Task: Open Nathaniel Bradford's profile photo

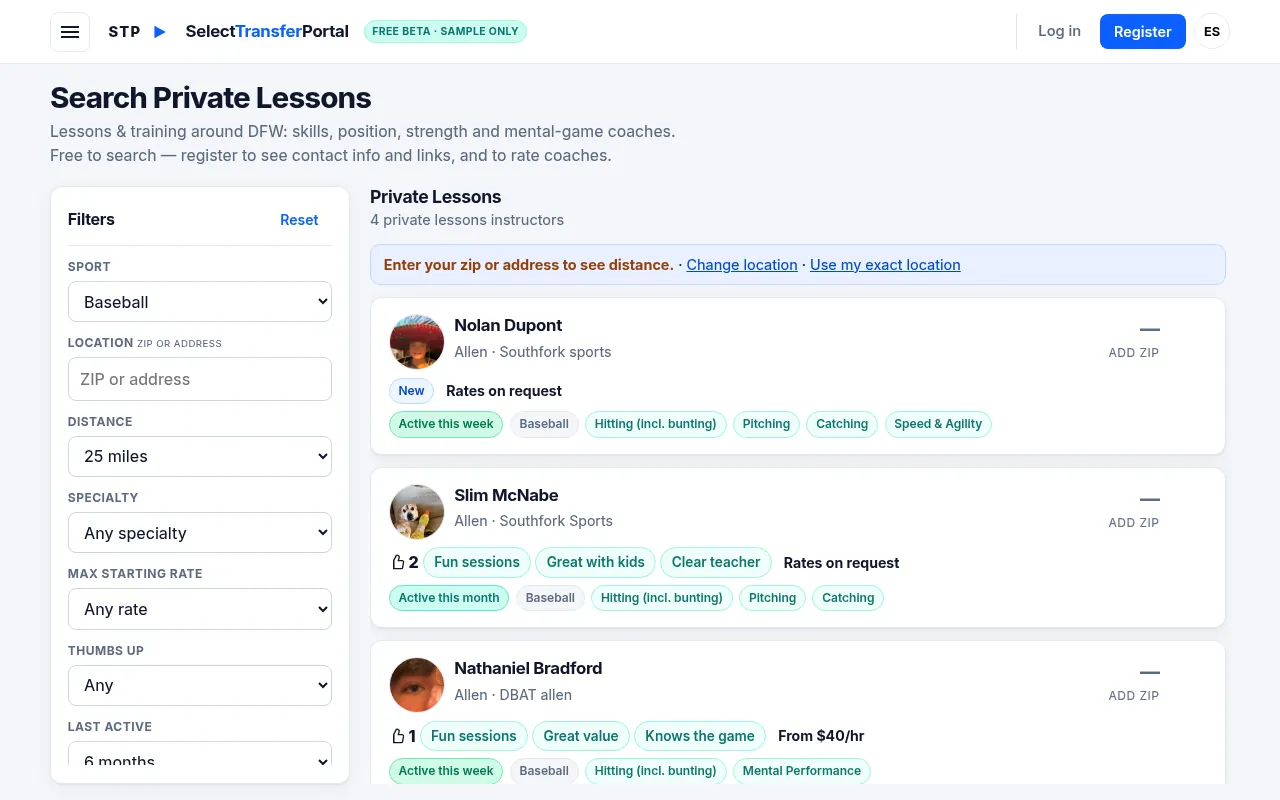Action: (x=417, y=685)
